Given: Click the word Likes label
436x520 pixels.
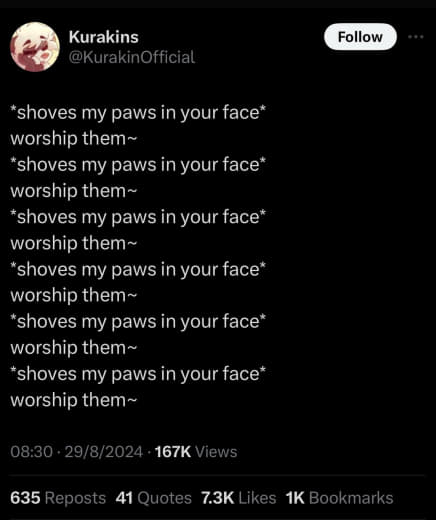Looking at the screenshot, I should coord(257,498).
